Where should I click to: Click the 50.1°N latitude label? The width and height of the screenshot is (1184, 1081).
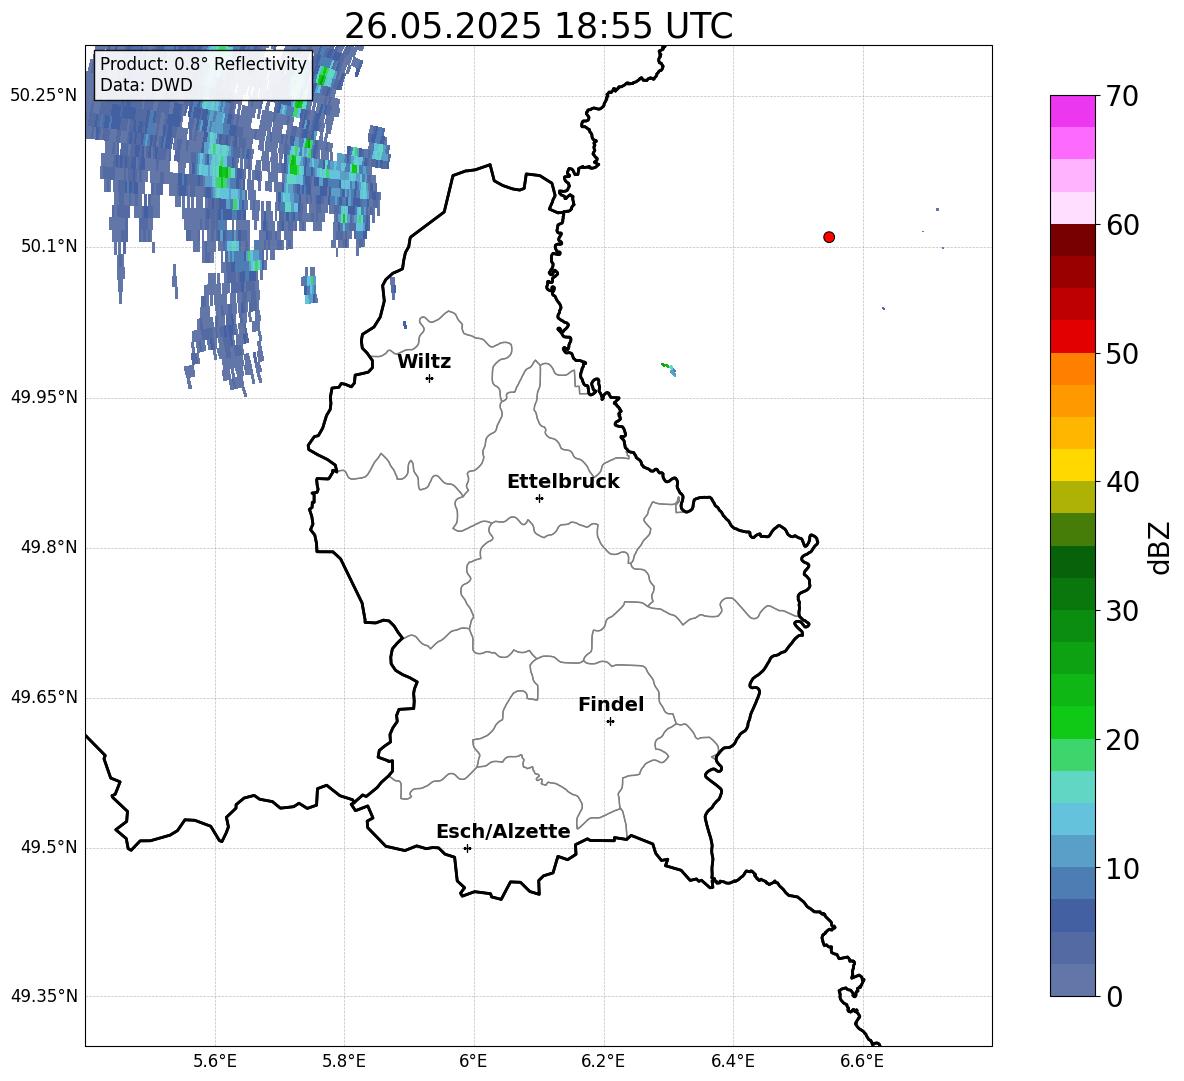[49, 246]
